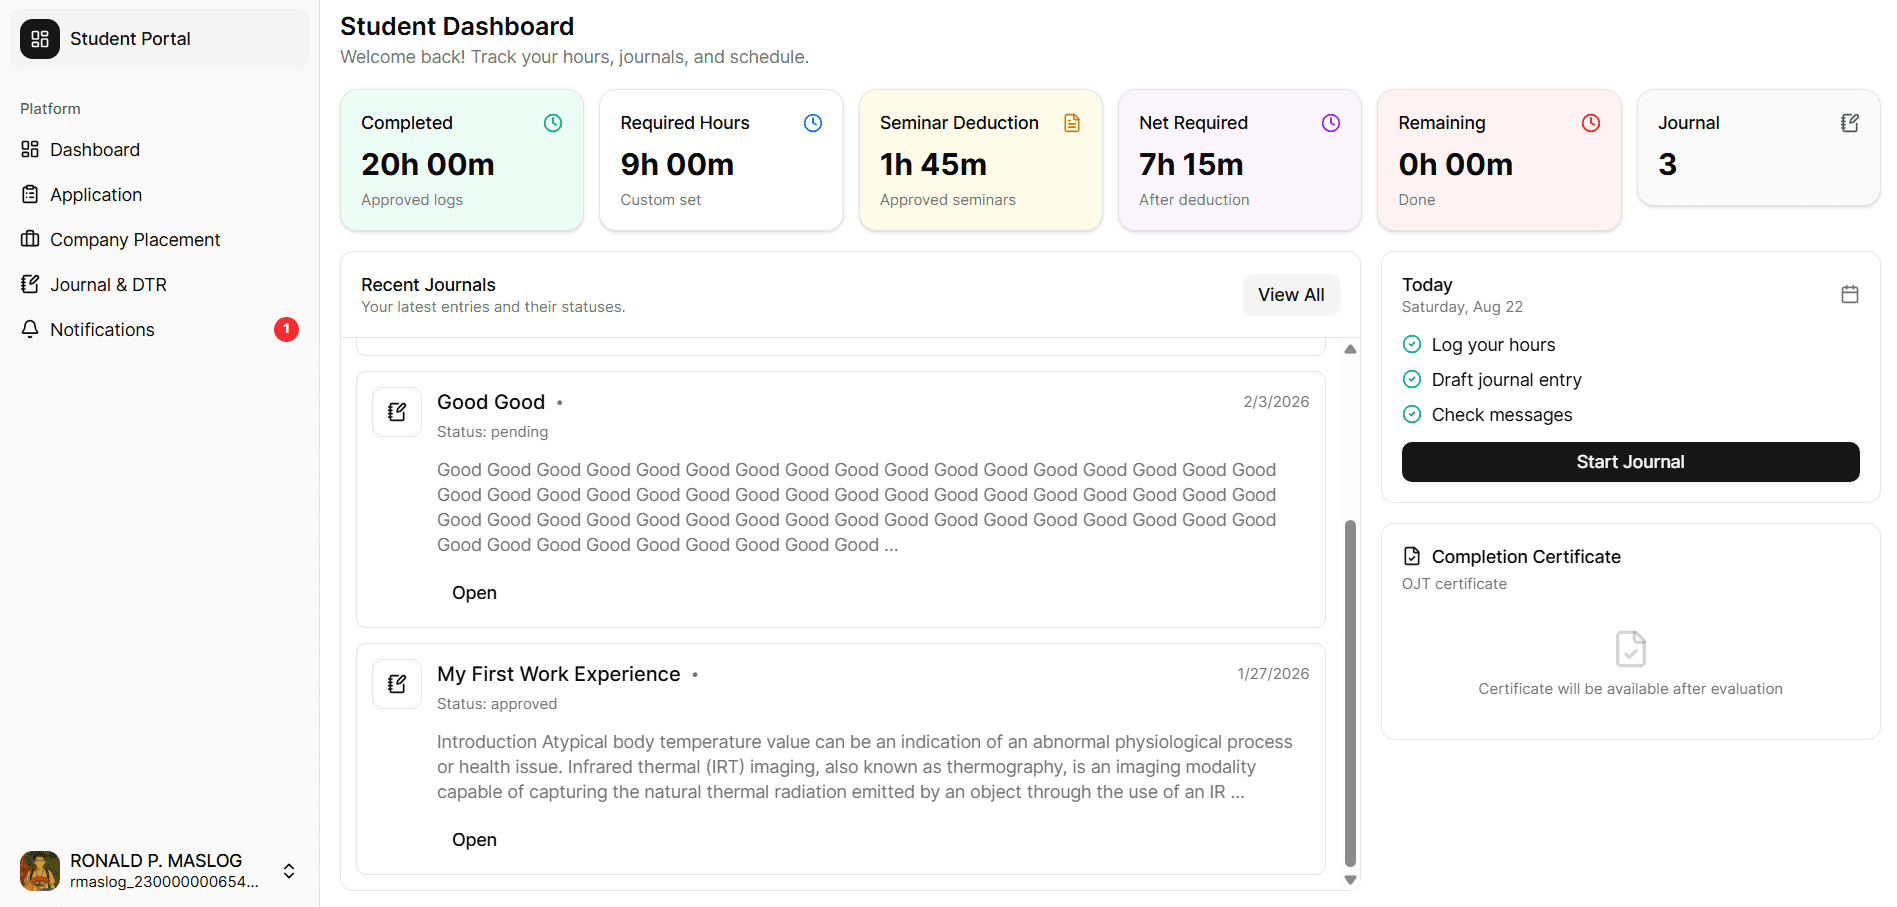
Task: Click the red clock icon on Remaining card
Action: (x=1591, y=123)
